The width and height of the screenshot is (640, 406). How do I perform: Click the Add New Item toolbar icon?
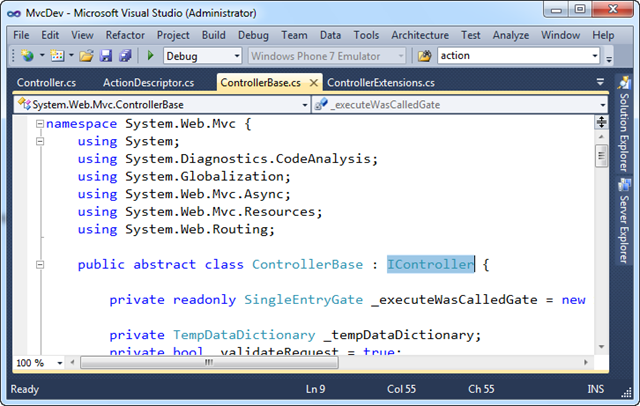(57, 55)
